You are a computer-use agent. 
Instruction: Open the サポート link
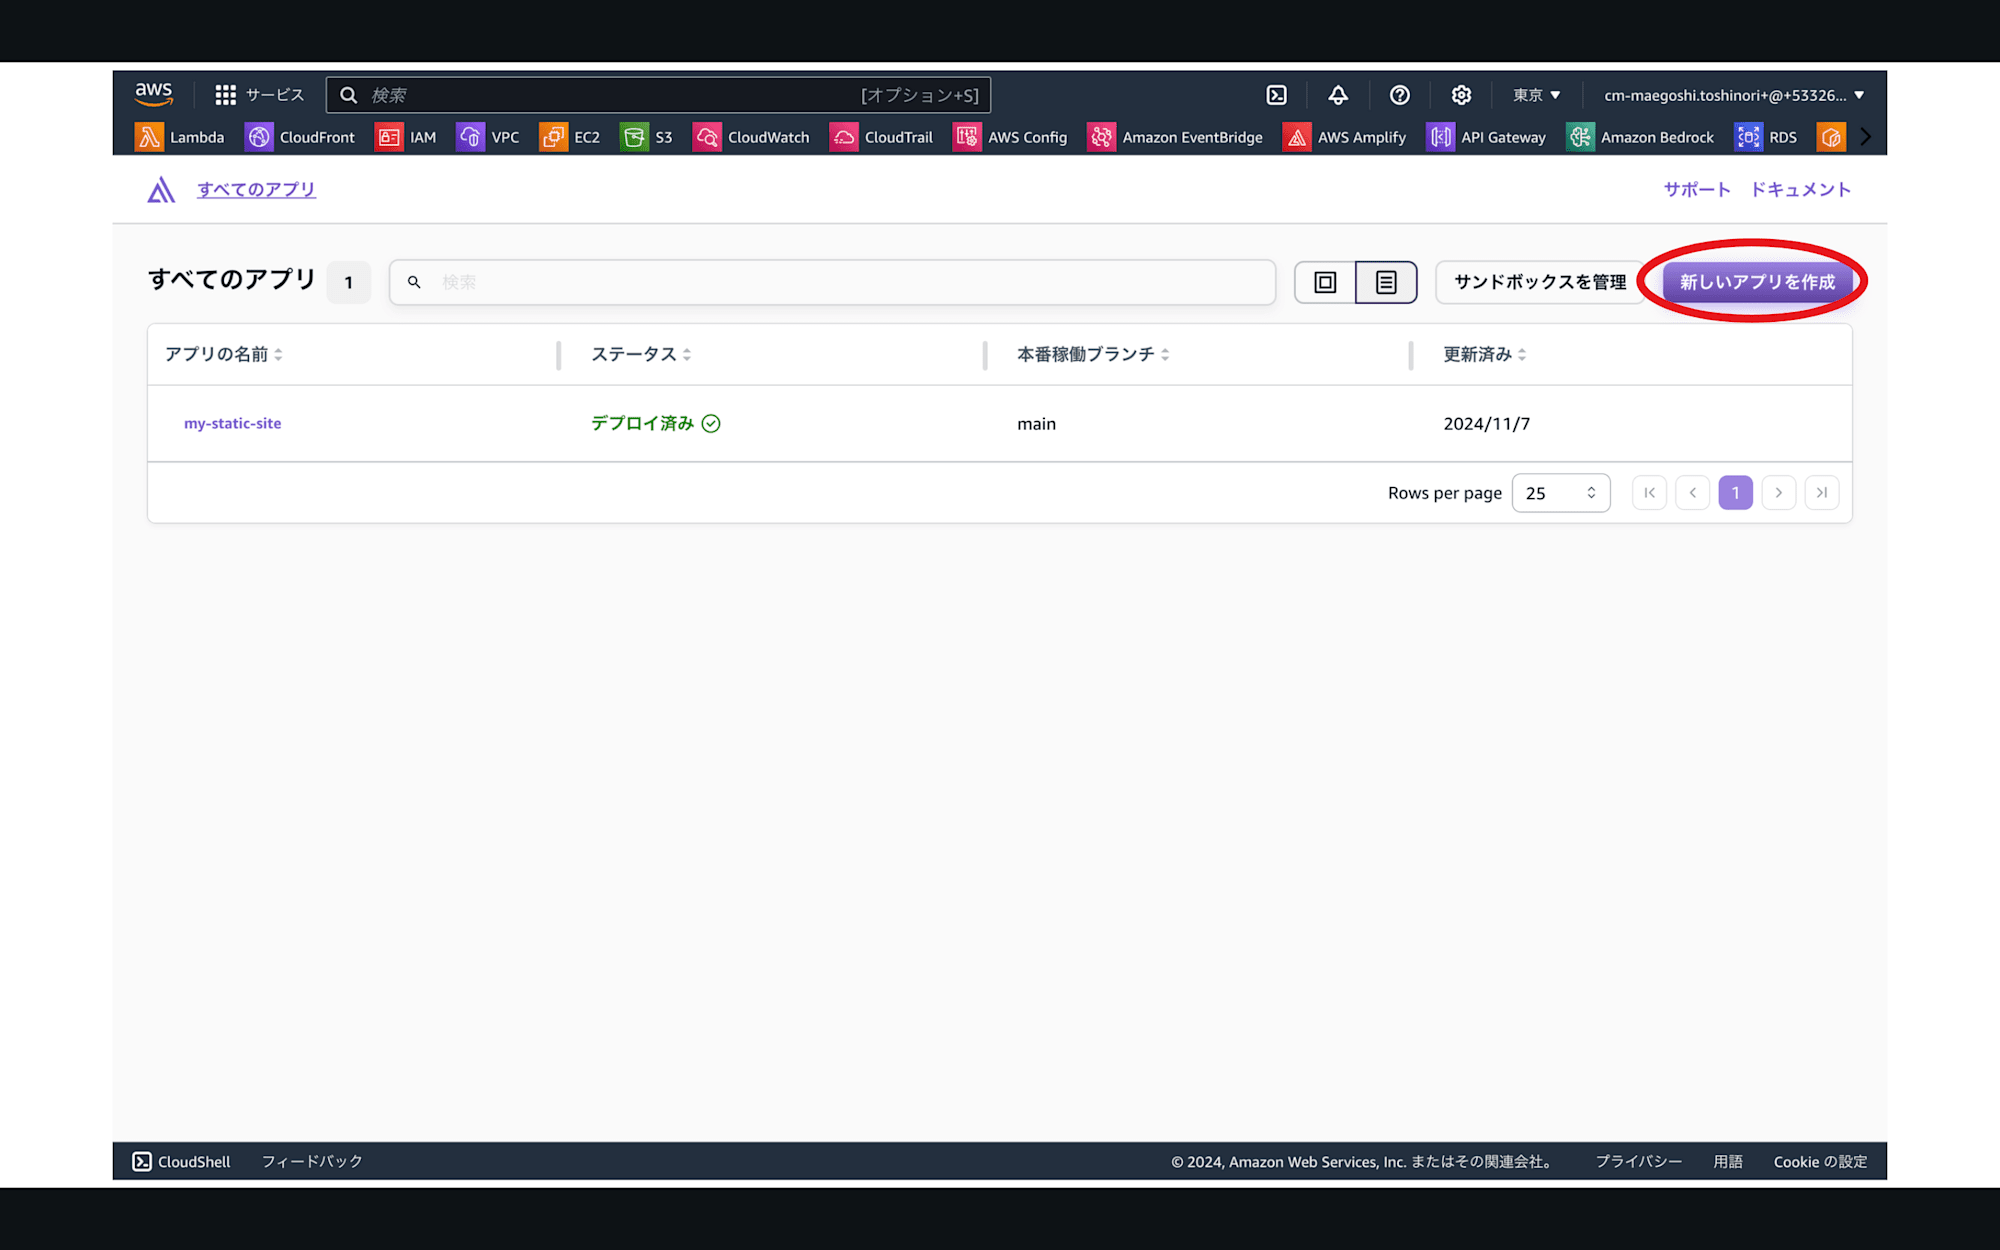click(x=1697, y=189)
